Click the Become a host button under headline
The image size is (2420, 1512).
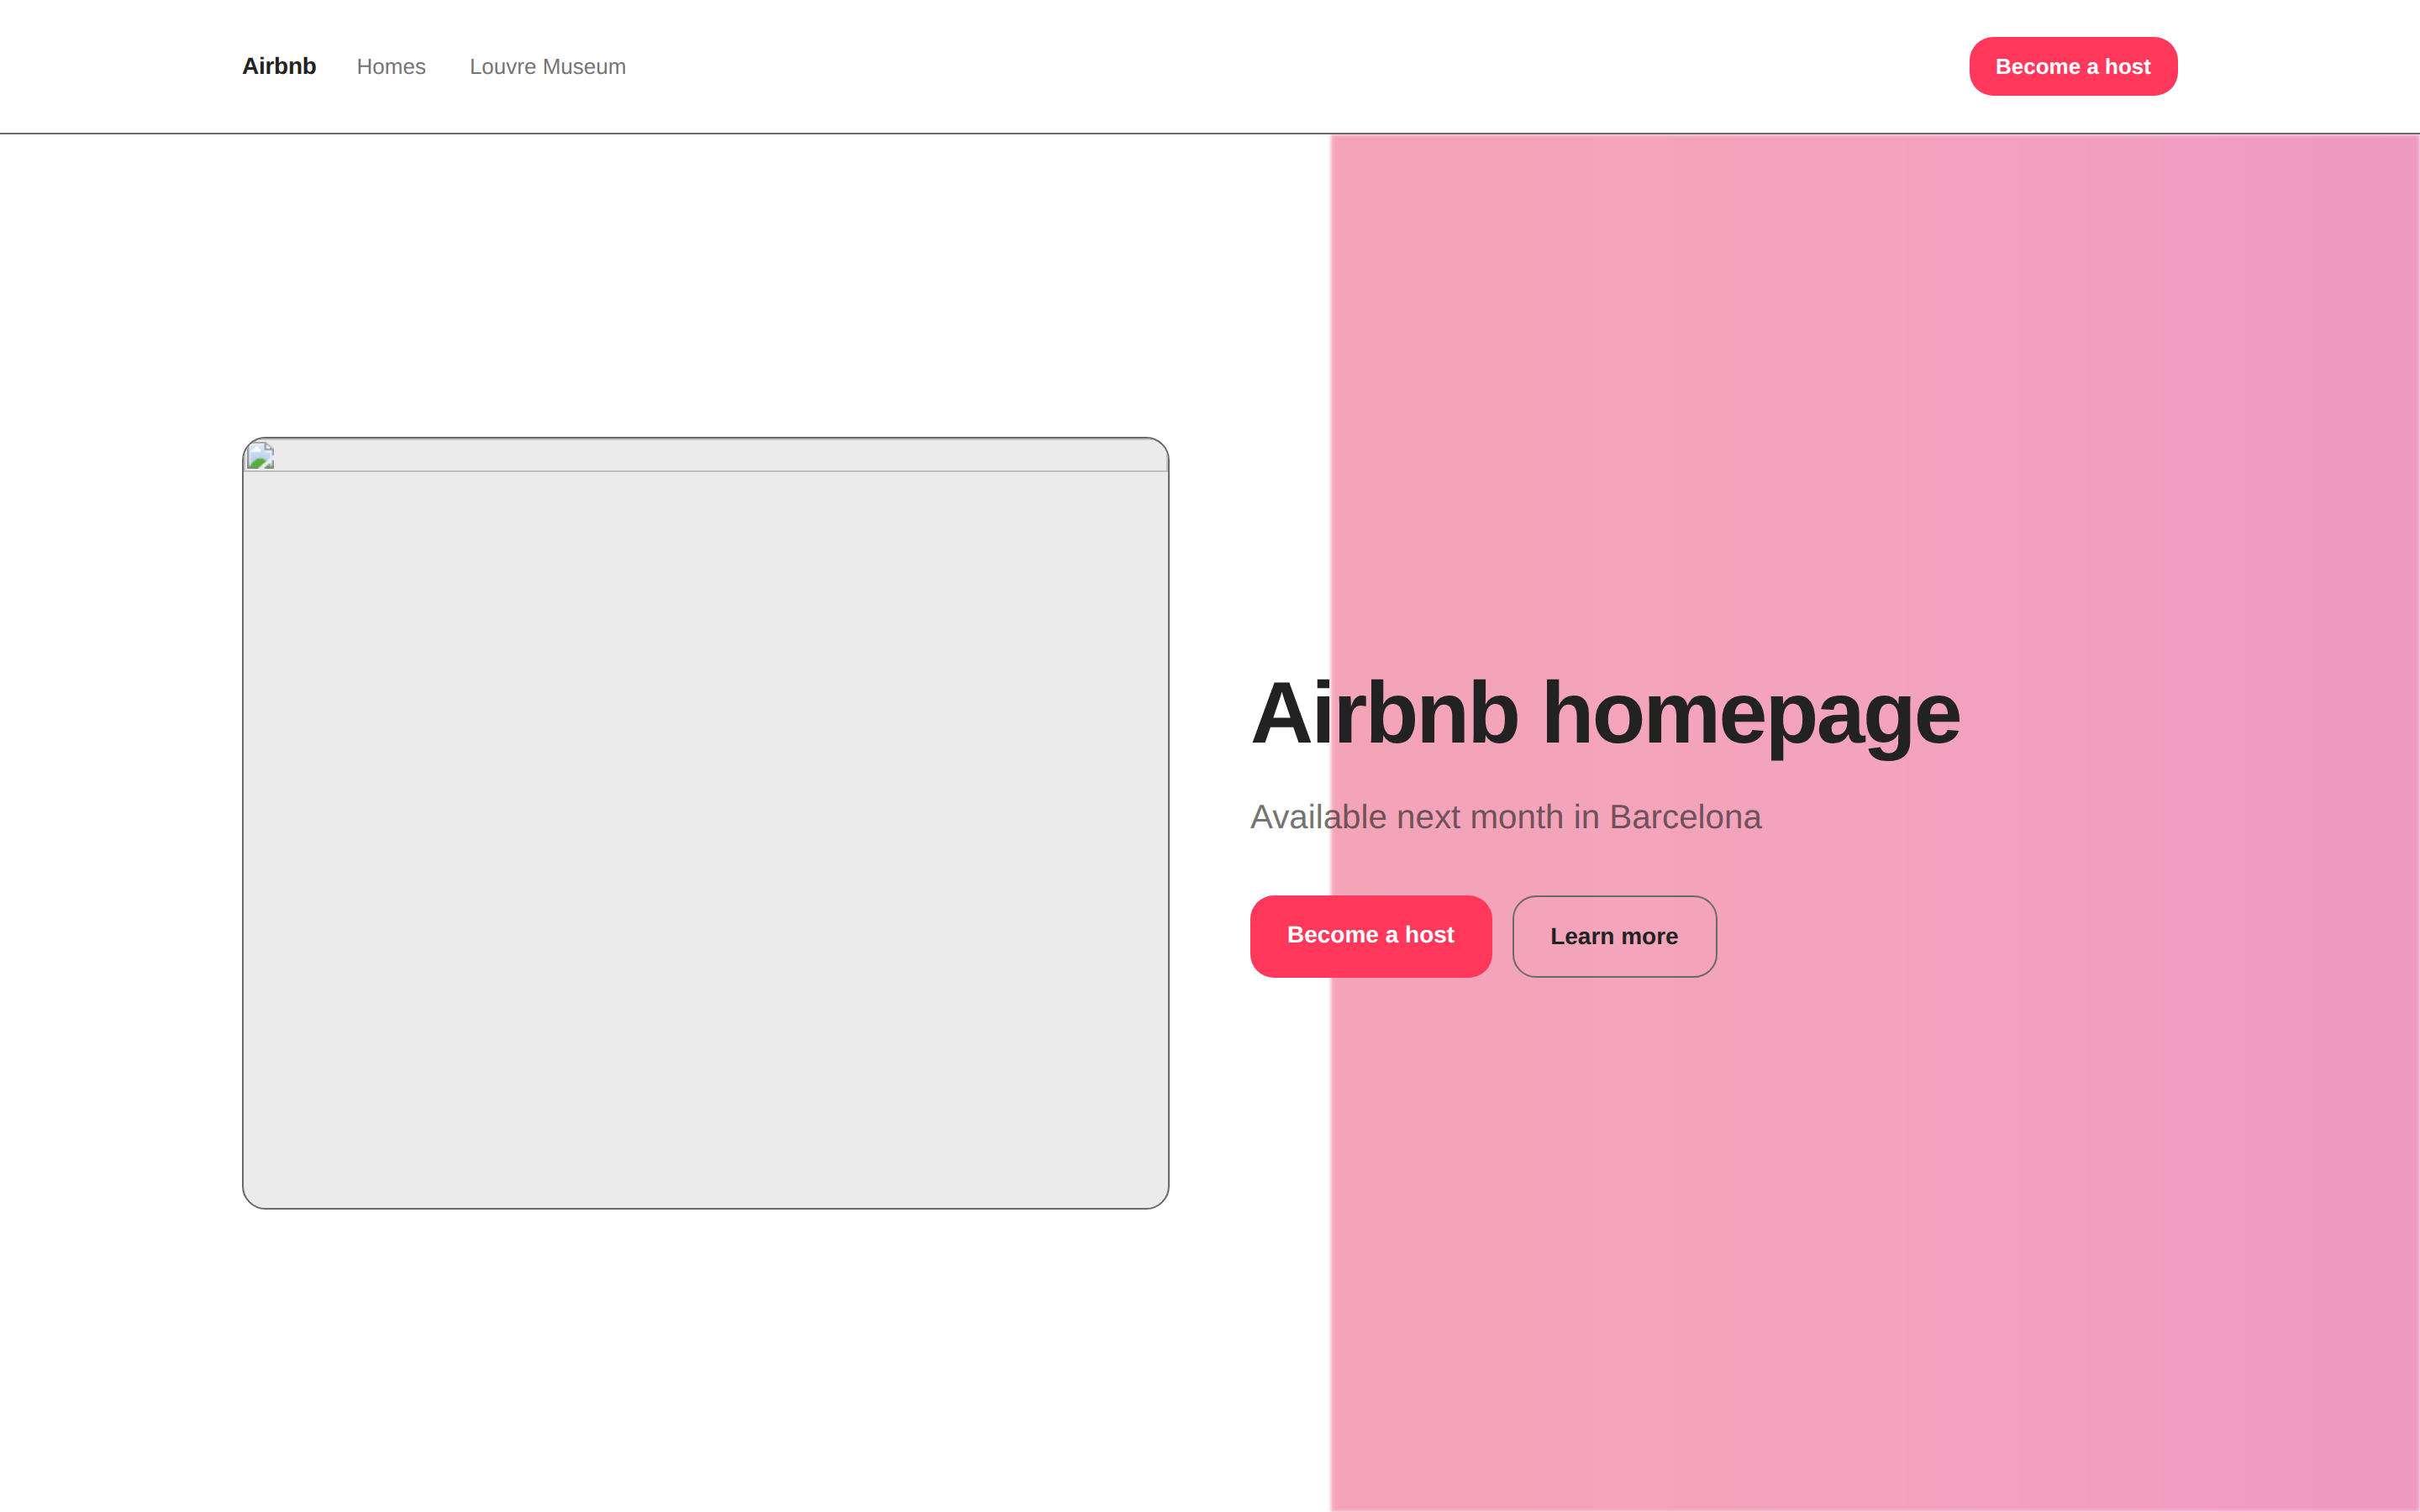1370,936
